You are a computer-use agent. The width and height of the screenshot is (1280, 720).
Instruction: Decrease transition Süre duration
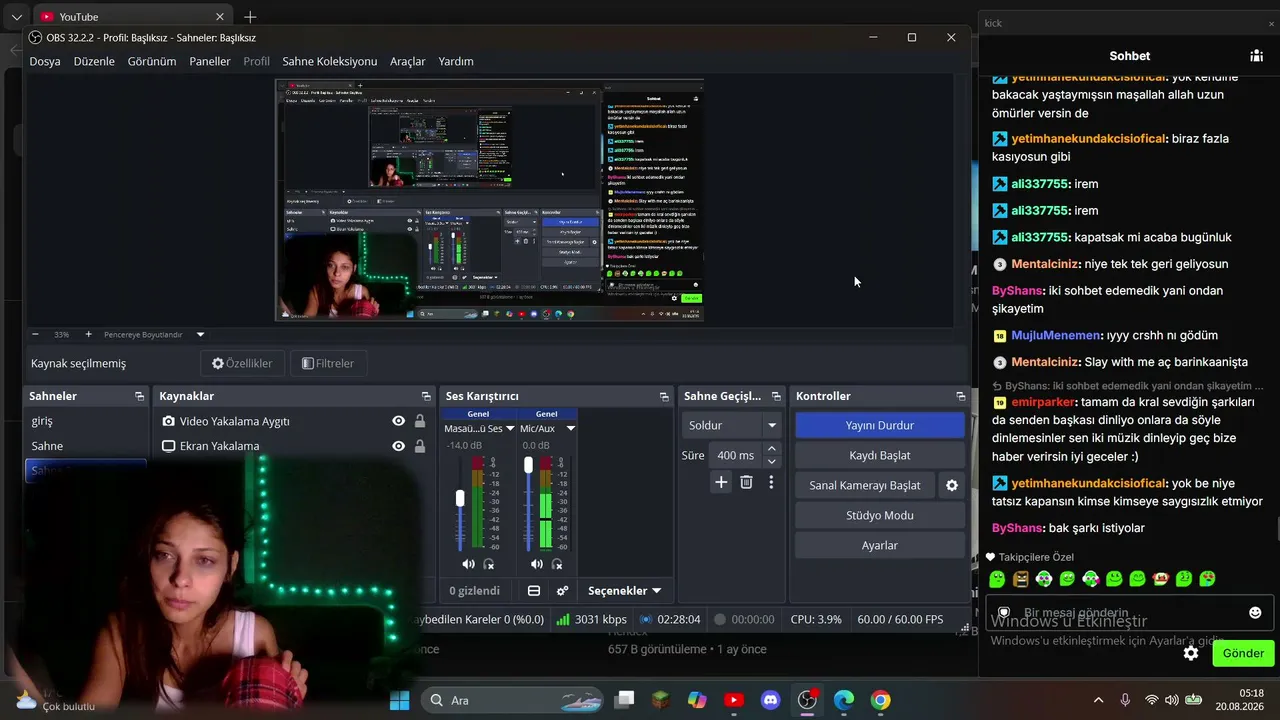pos(771,461)
